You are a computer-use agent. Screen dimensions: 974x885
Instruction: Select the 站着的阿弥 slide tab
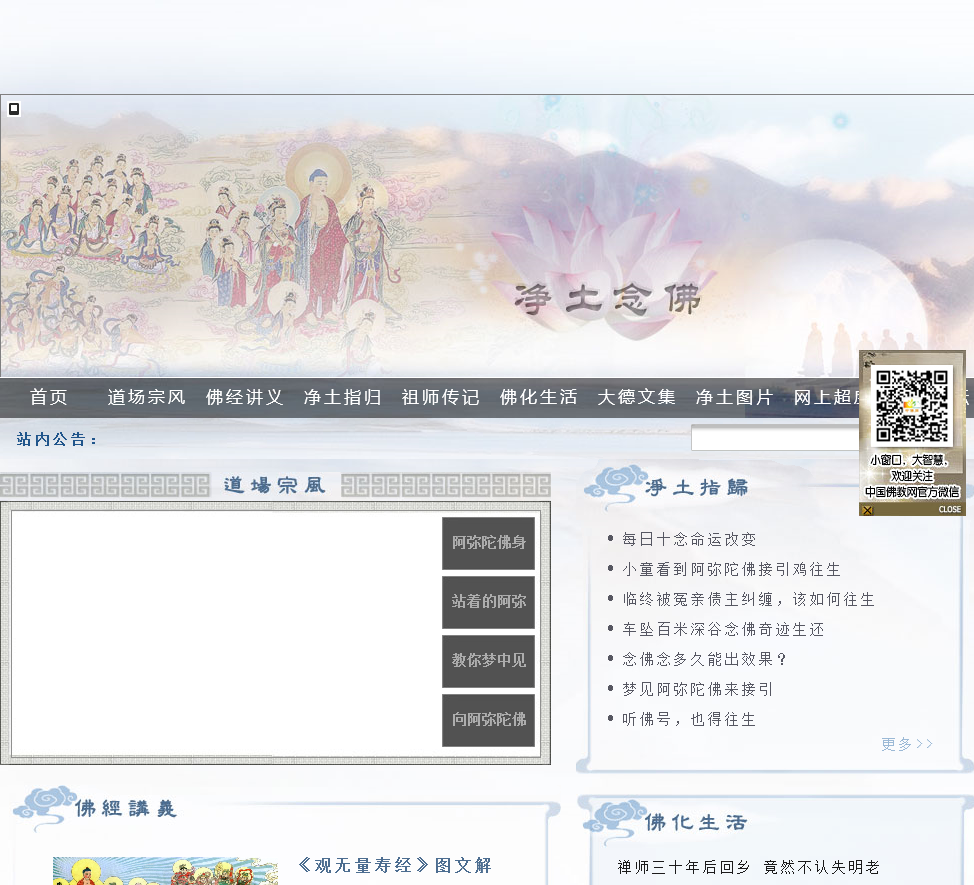[488, 602]
